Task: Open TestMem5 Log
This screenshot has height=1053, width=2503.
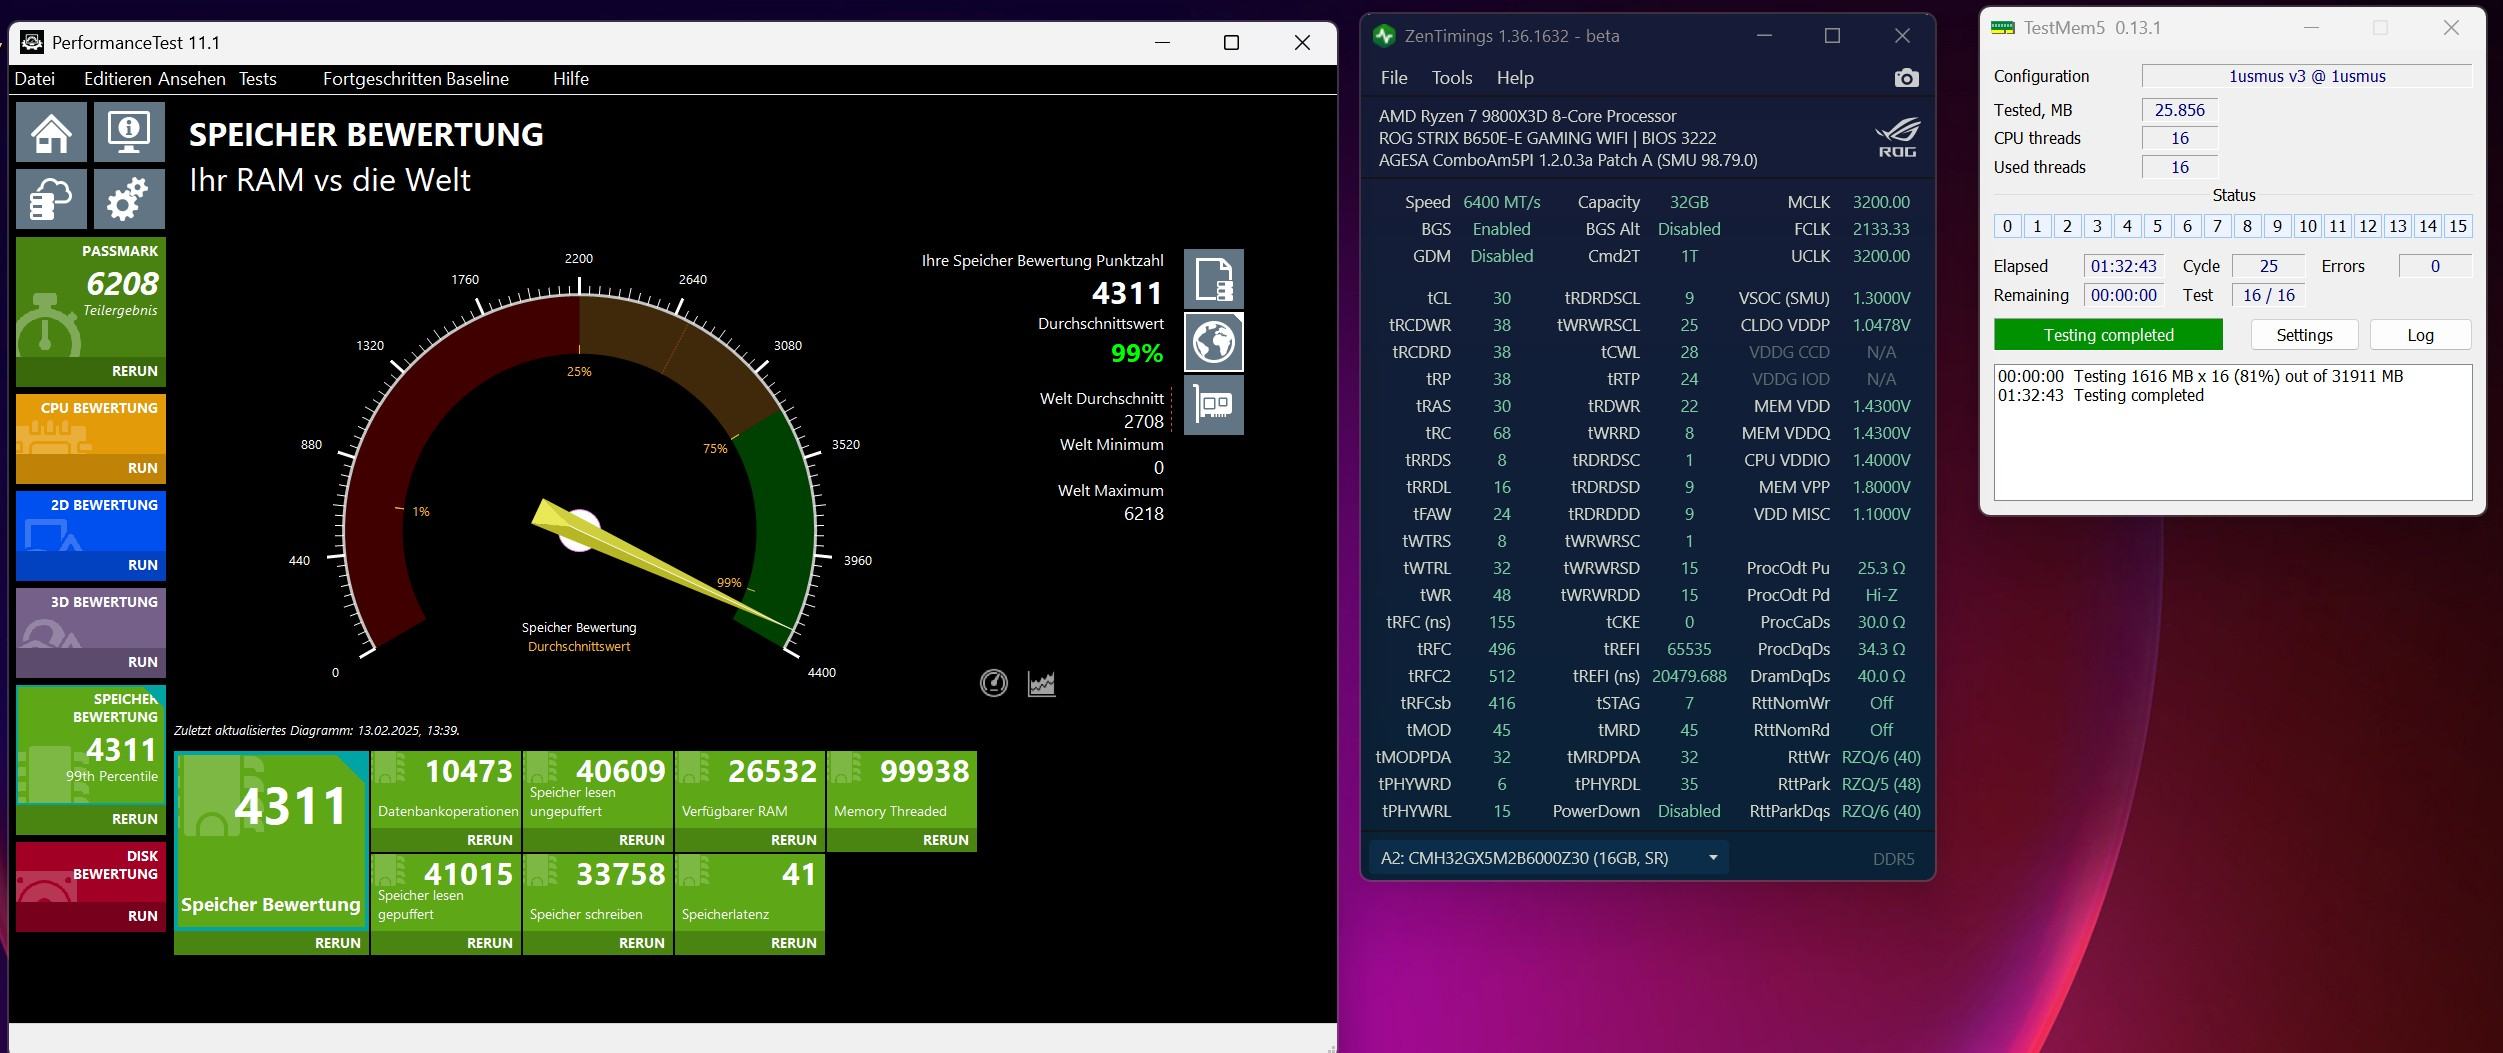Action: pyautogui.click(x=2420, y=335)
